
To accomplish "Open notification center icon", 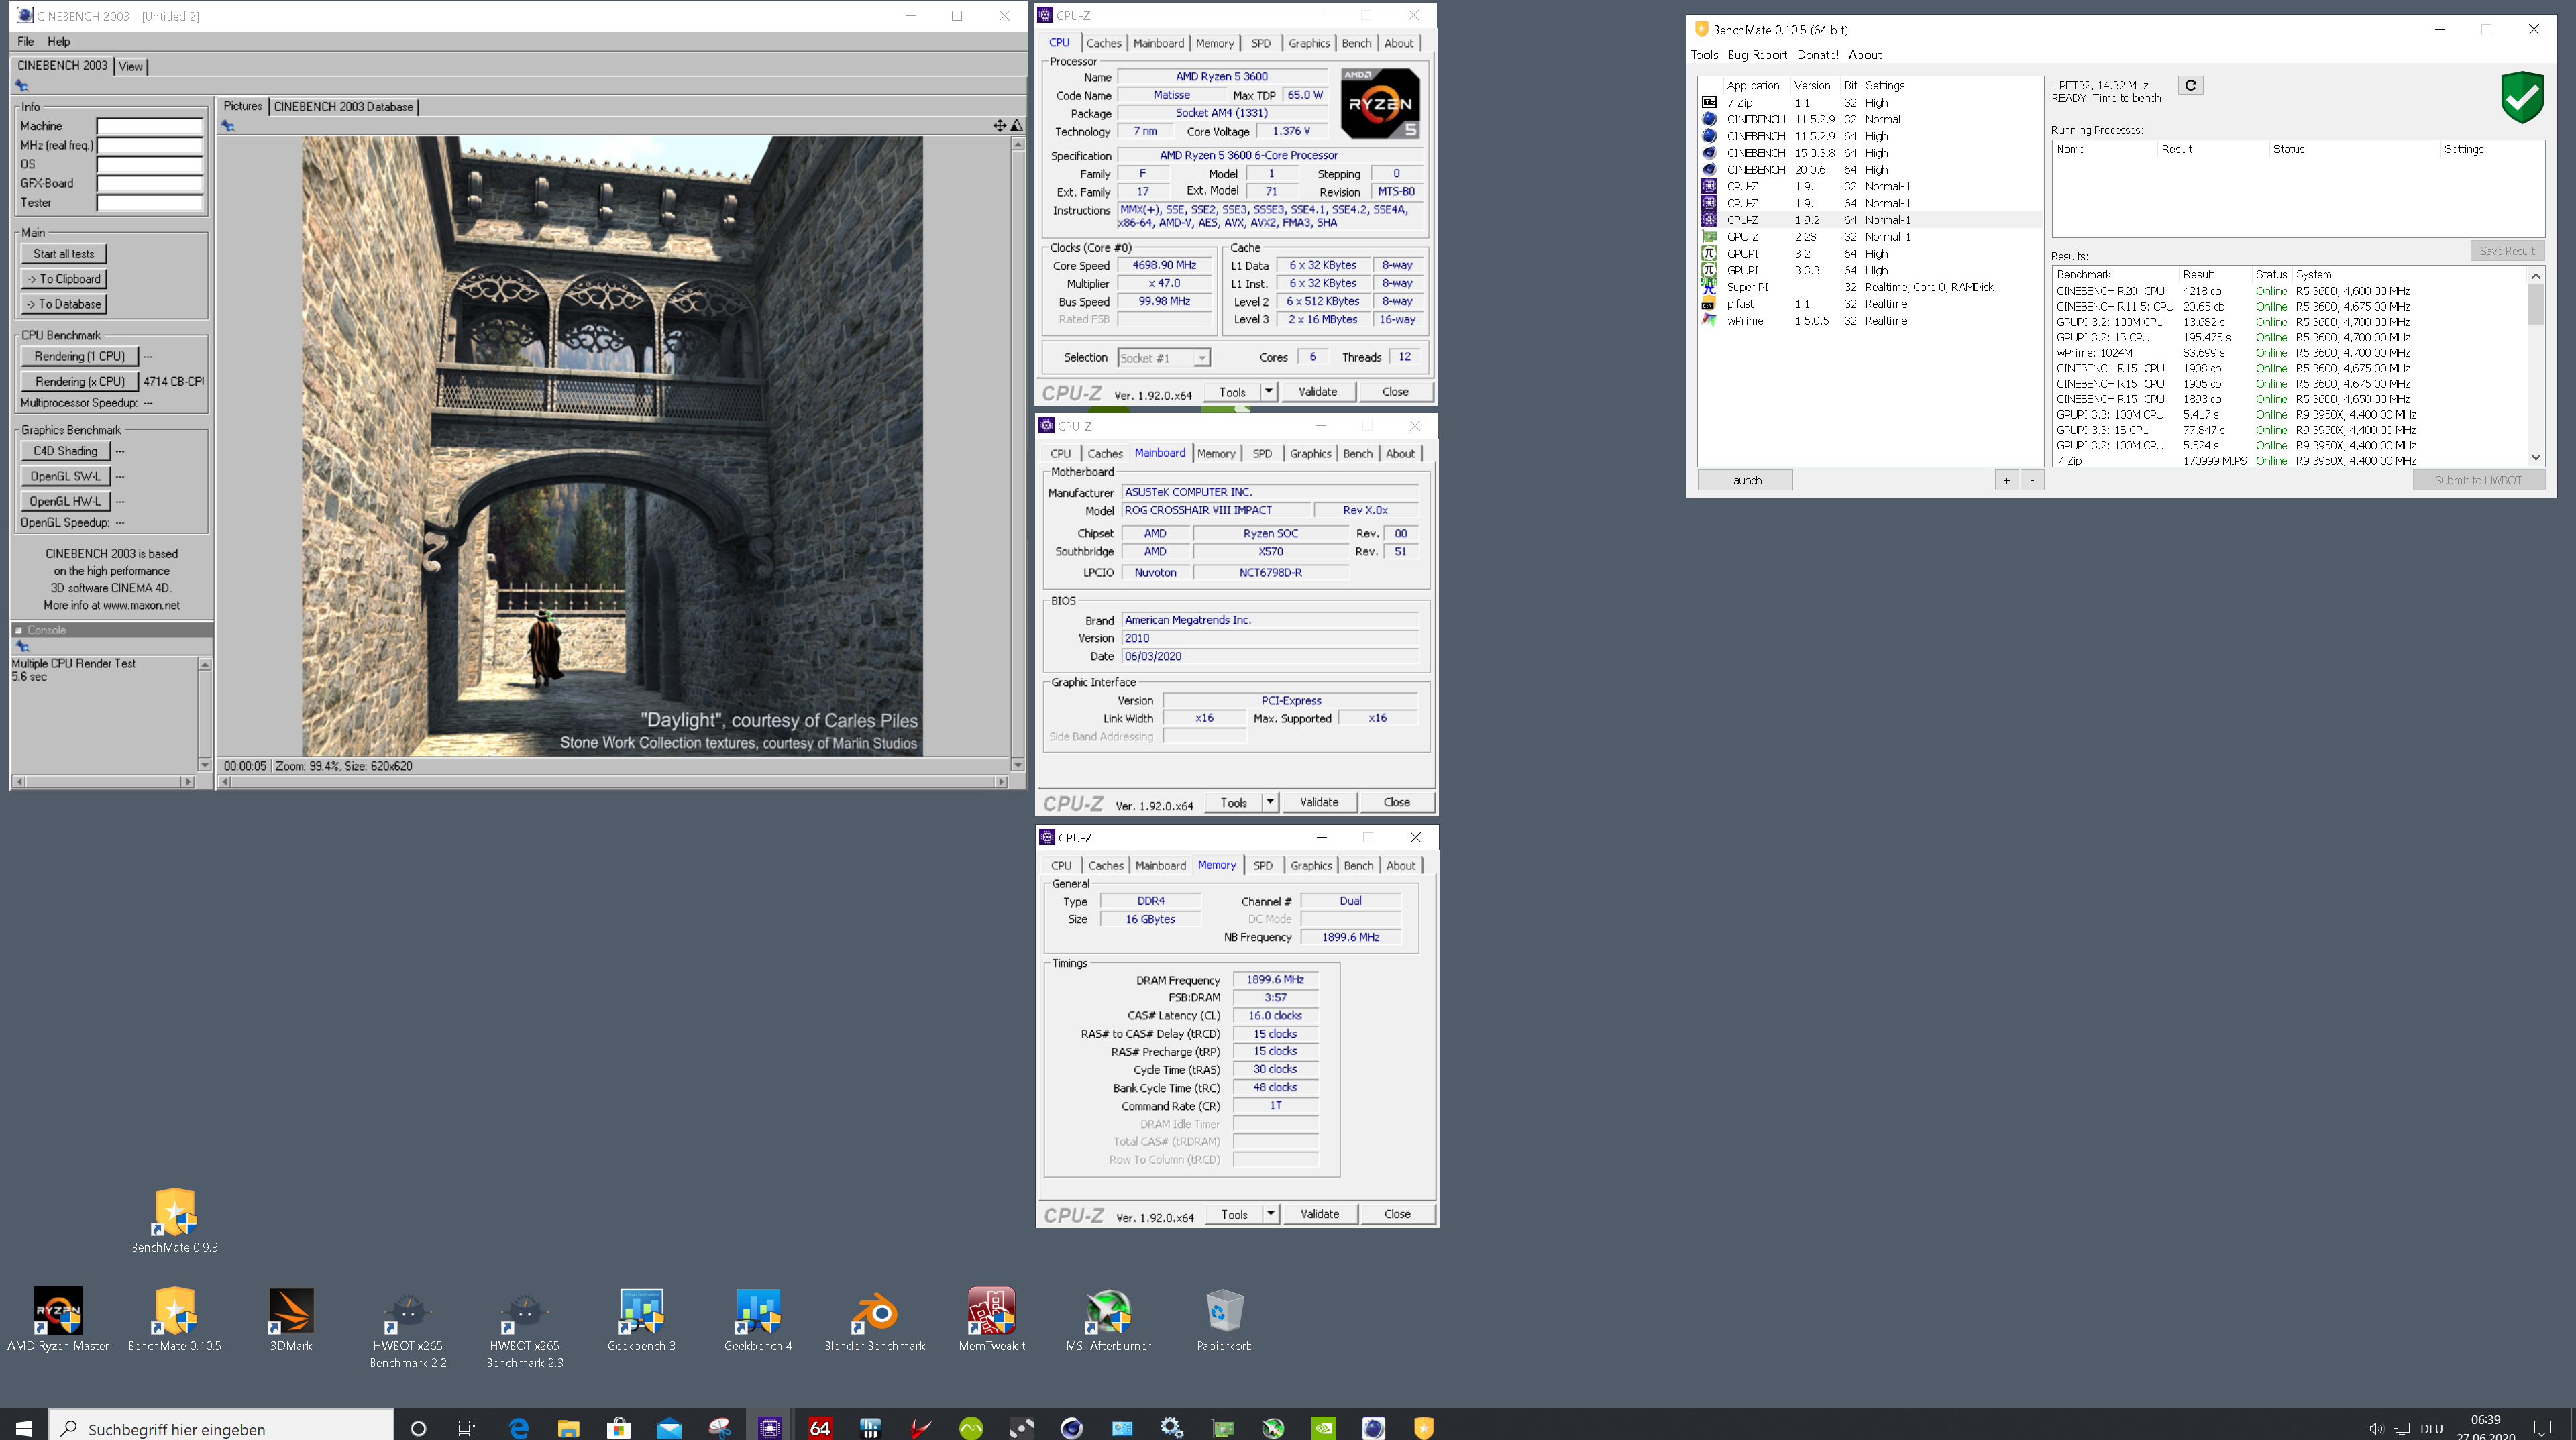I will (2542, 1427).
